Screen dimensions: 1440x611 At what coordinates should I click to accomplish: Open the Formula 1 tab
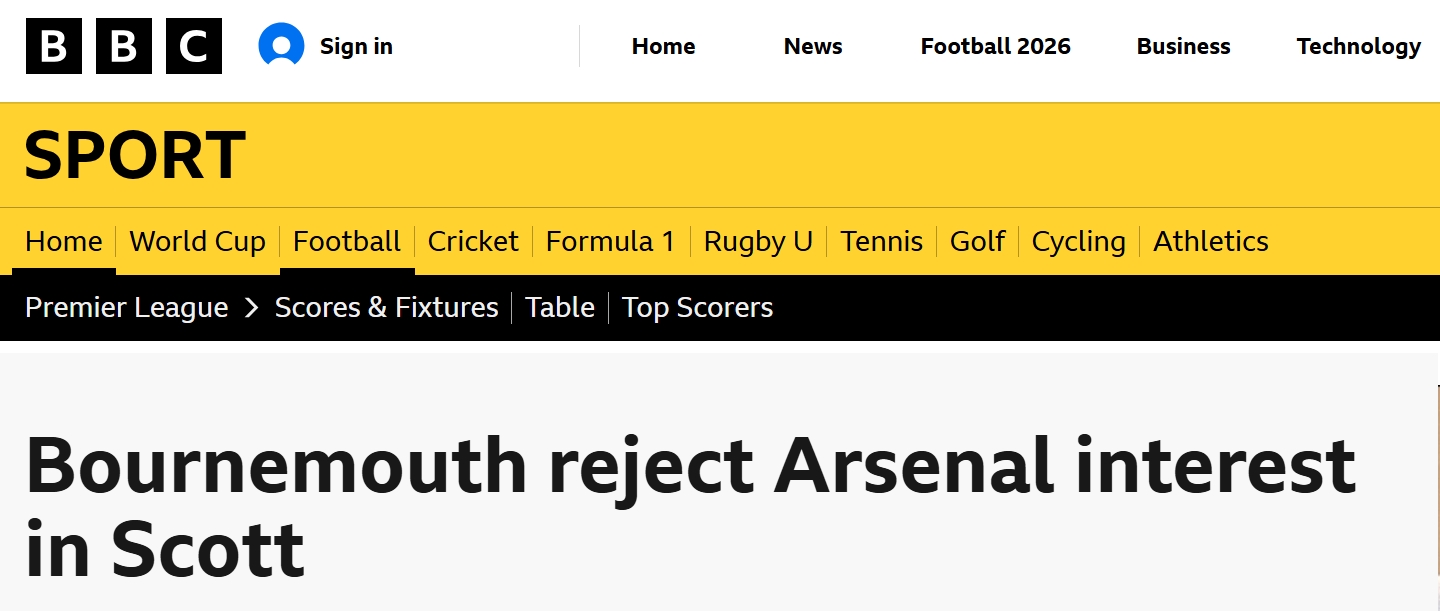pos(610,241)
